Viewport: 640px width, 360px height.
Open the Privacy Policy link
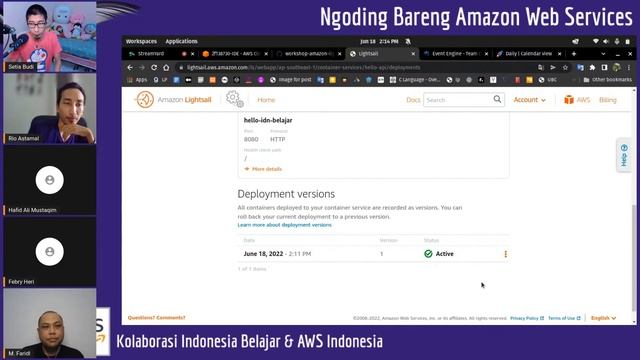527,318
